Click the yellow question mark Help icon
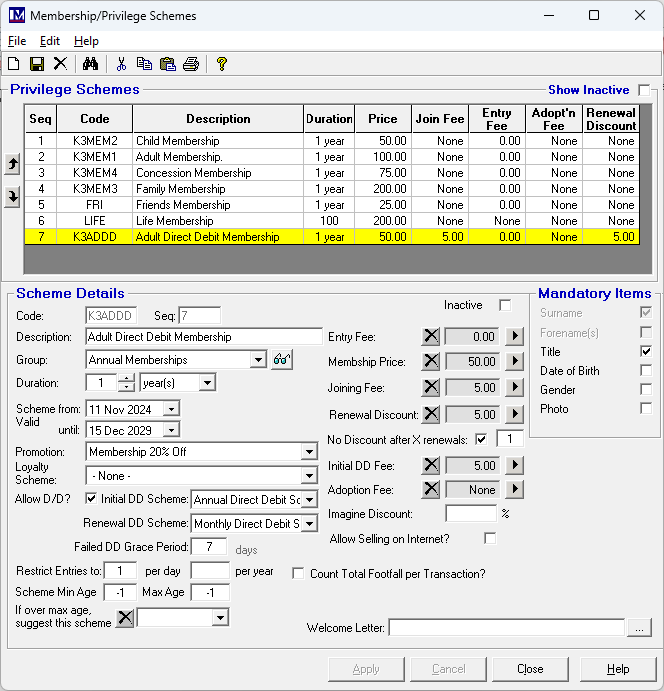This screenshot has width=664, height=691. tap(221, 64)
